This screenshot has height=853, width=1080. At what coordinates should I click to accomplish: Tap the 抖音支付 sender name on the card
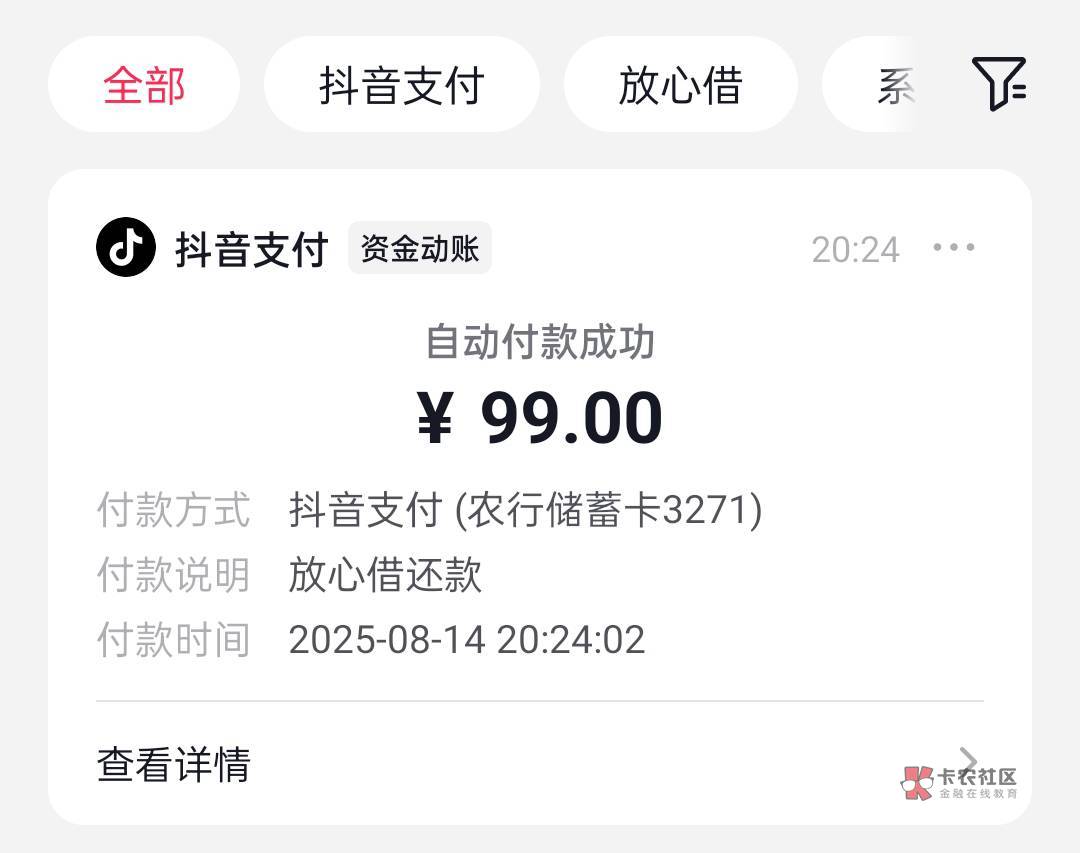(252, 249)
